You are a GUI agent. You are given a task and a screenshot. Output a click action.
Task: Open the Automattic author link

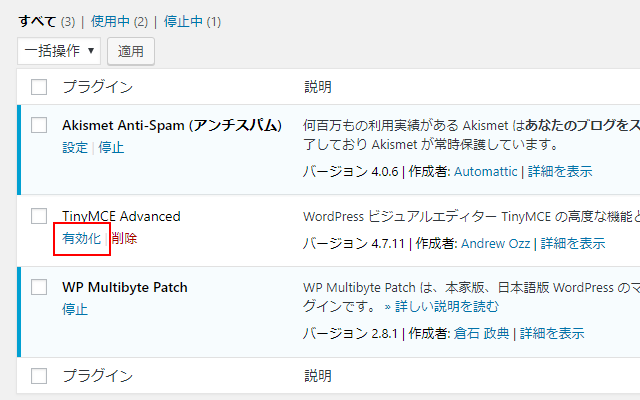click(486, 172)
